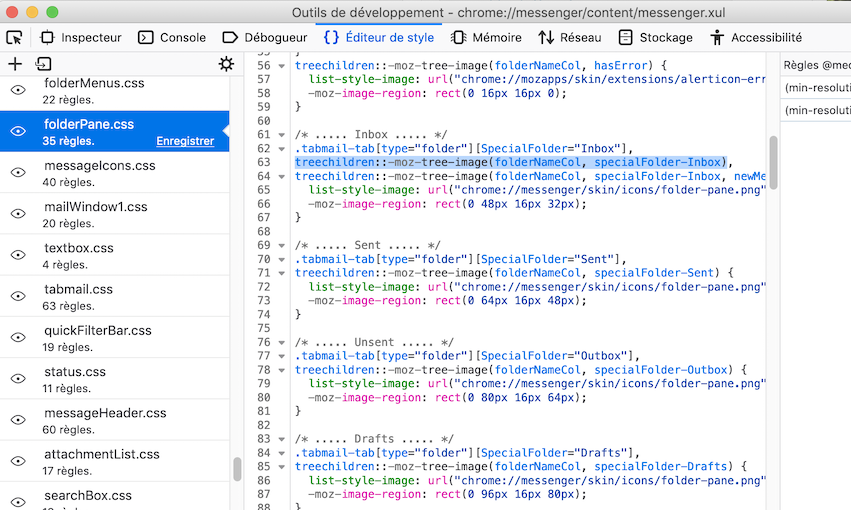This screenshot has height=510, width=851.
Task: Switch to the Réseau tab
Action: pyautogui.click(x=570, y=37)
